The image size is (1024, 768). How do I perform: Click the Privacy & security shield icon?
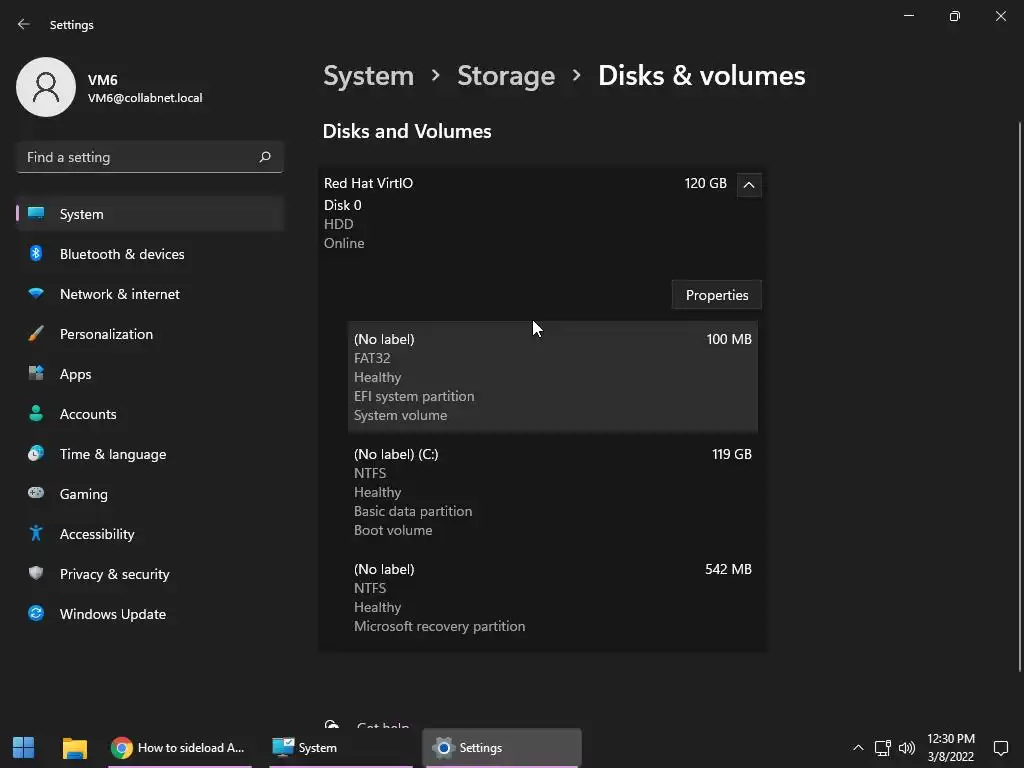click(x=36, y=574)
